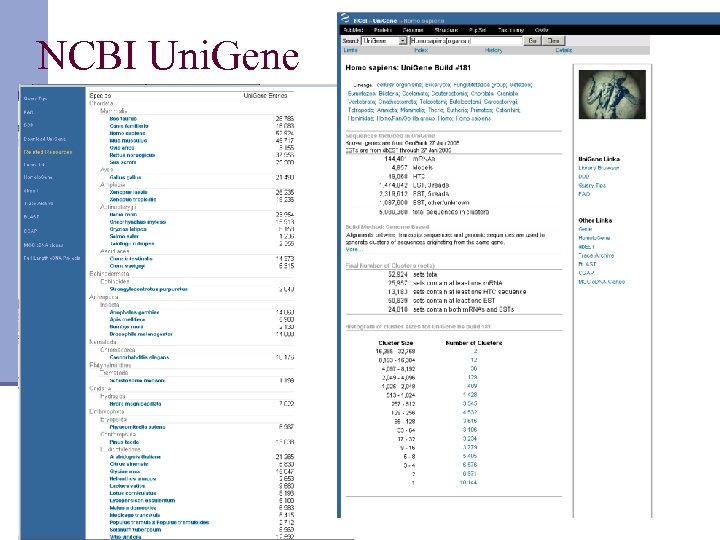
Task: Open HomoloGene in left blue sidebar
Action: click(x=38, y=177)
